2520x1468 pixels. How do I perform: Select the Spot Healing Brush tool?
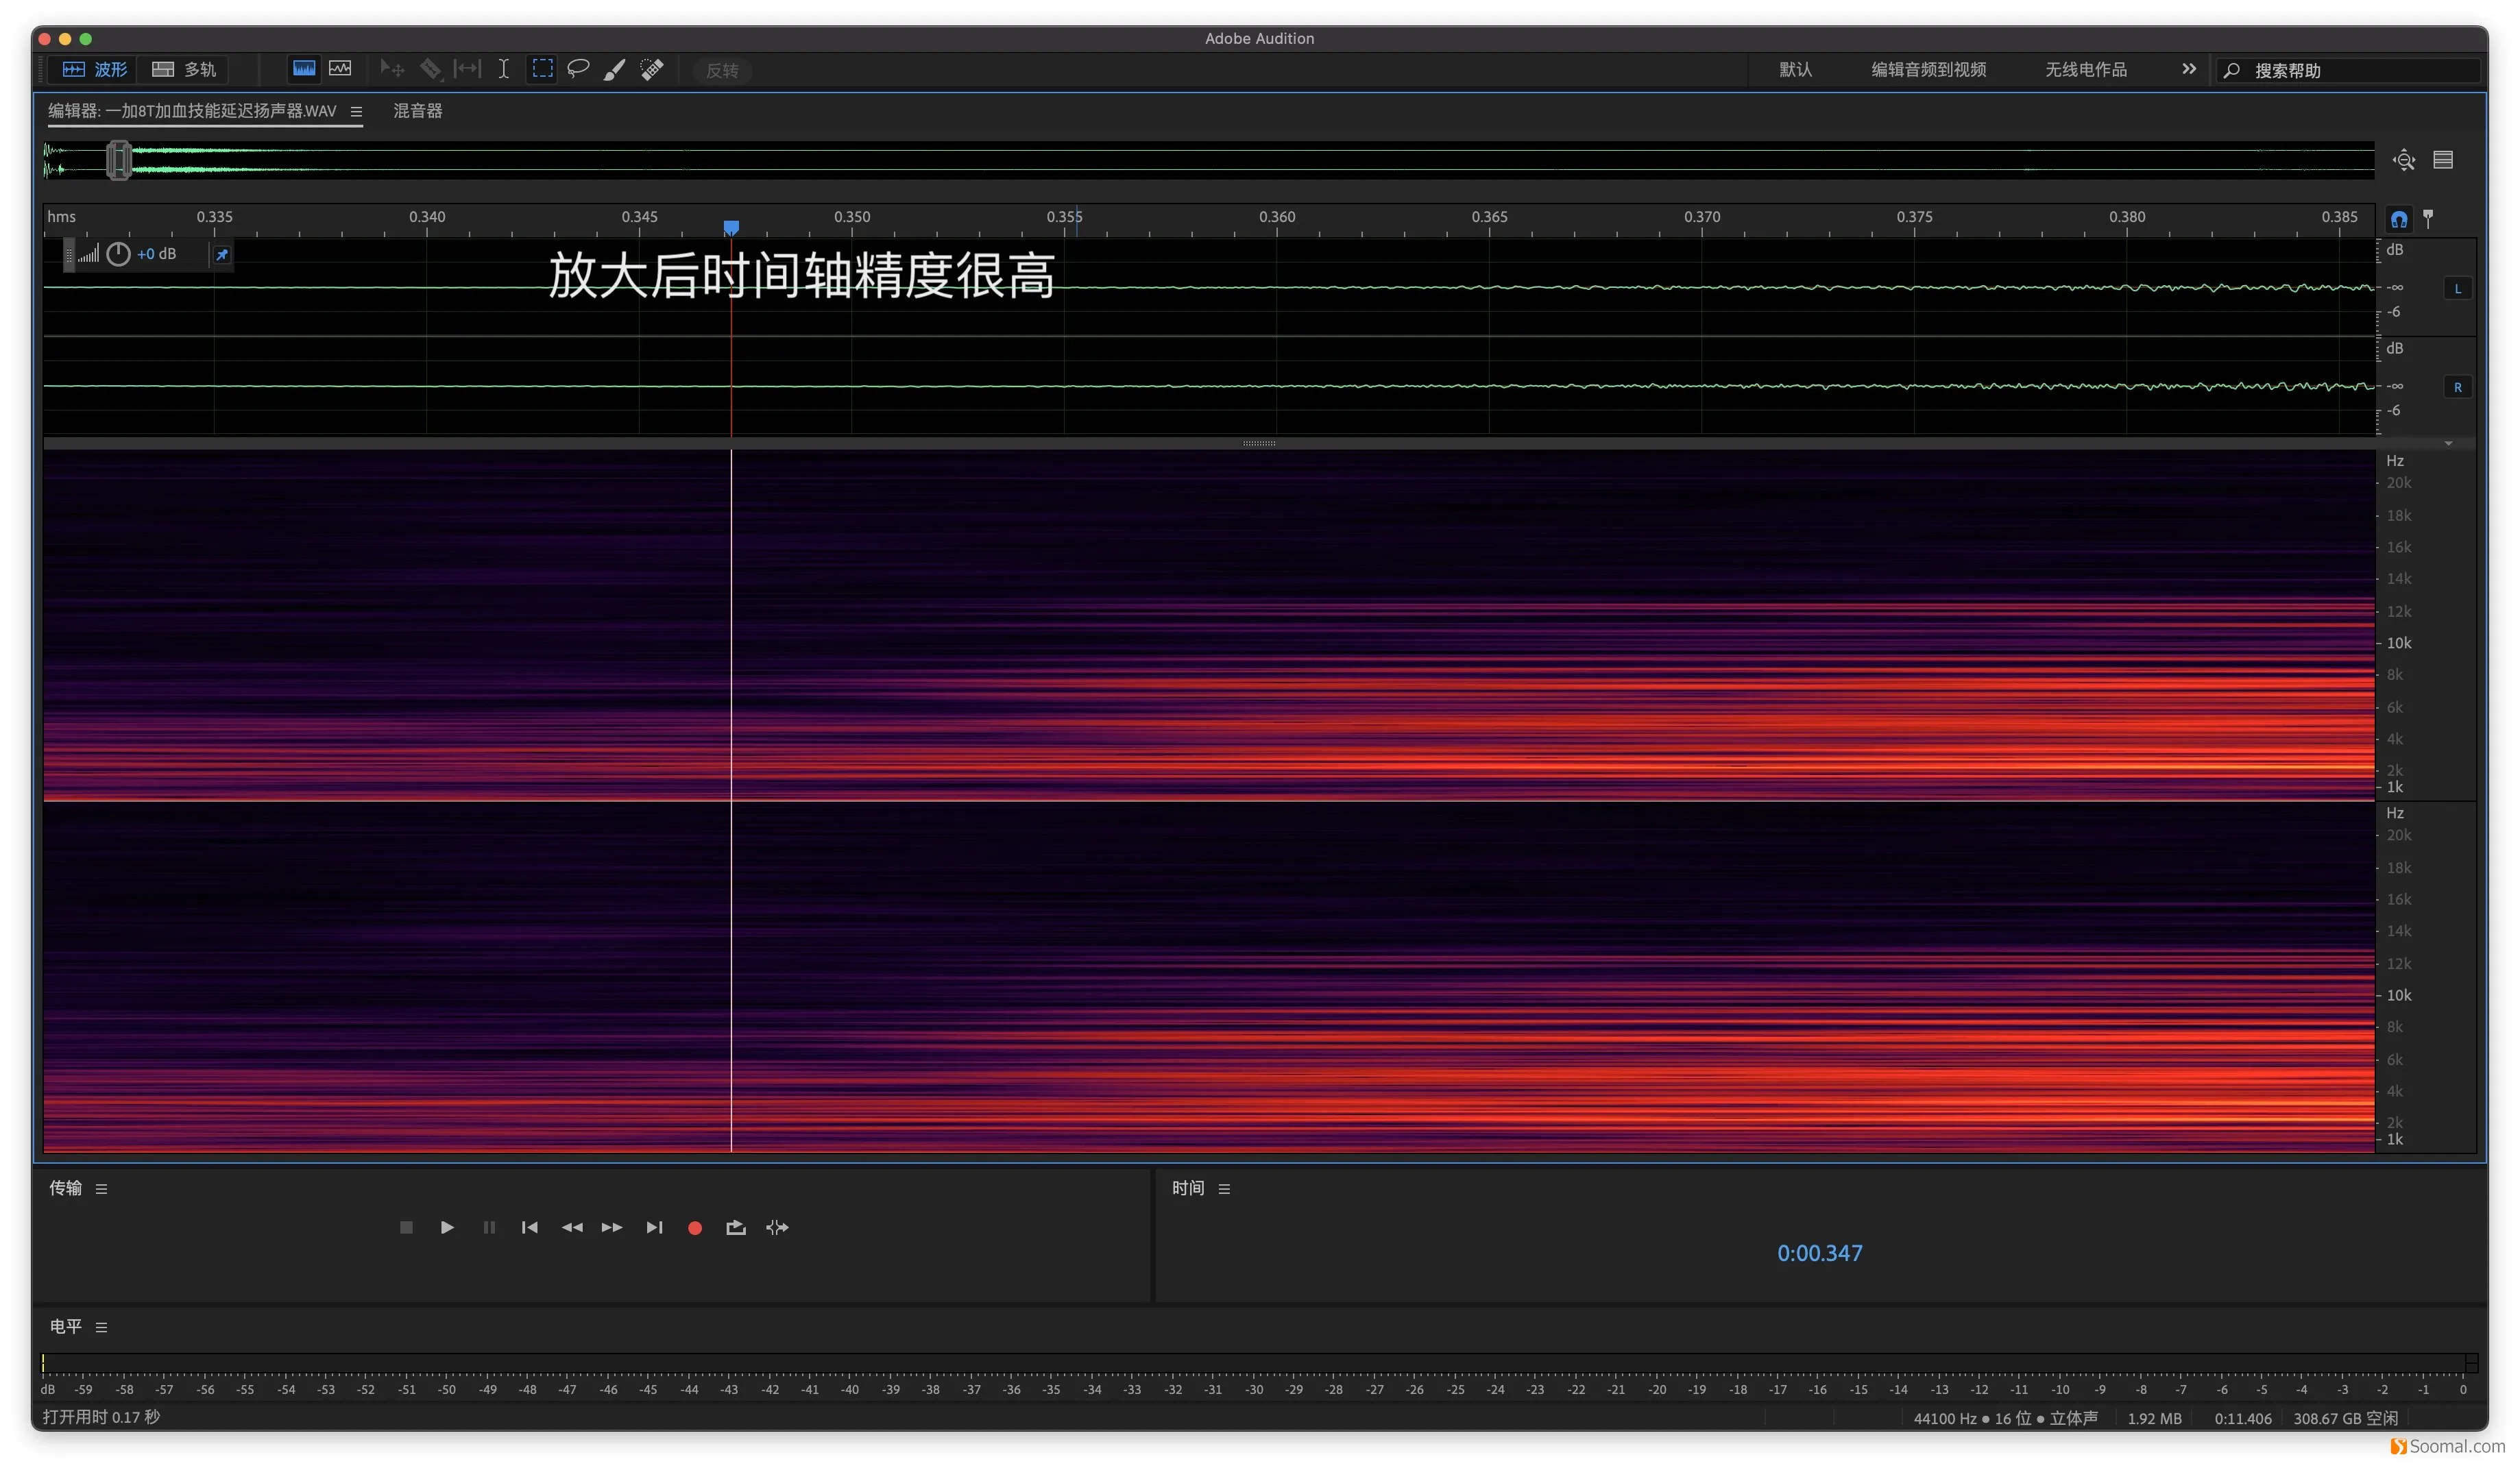652,69
